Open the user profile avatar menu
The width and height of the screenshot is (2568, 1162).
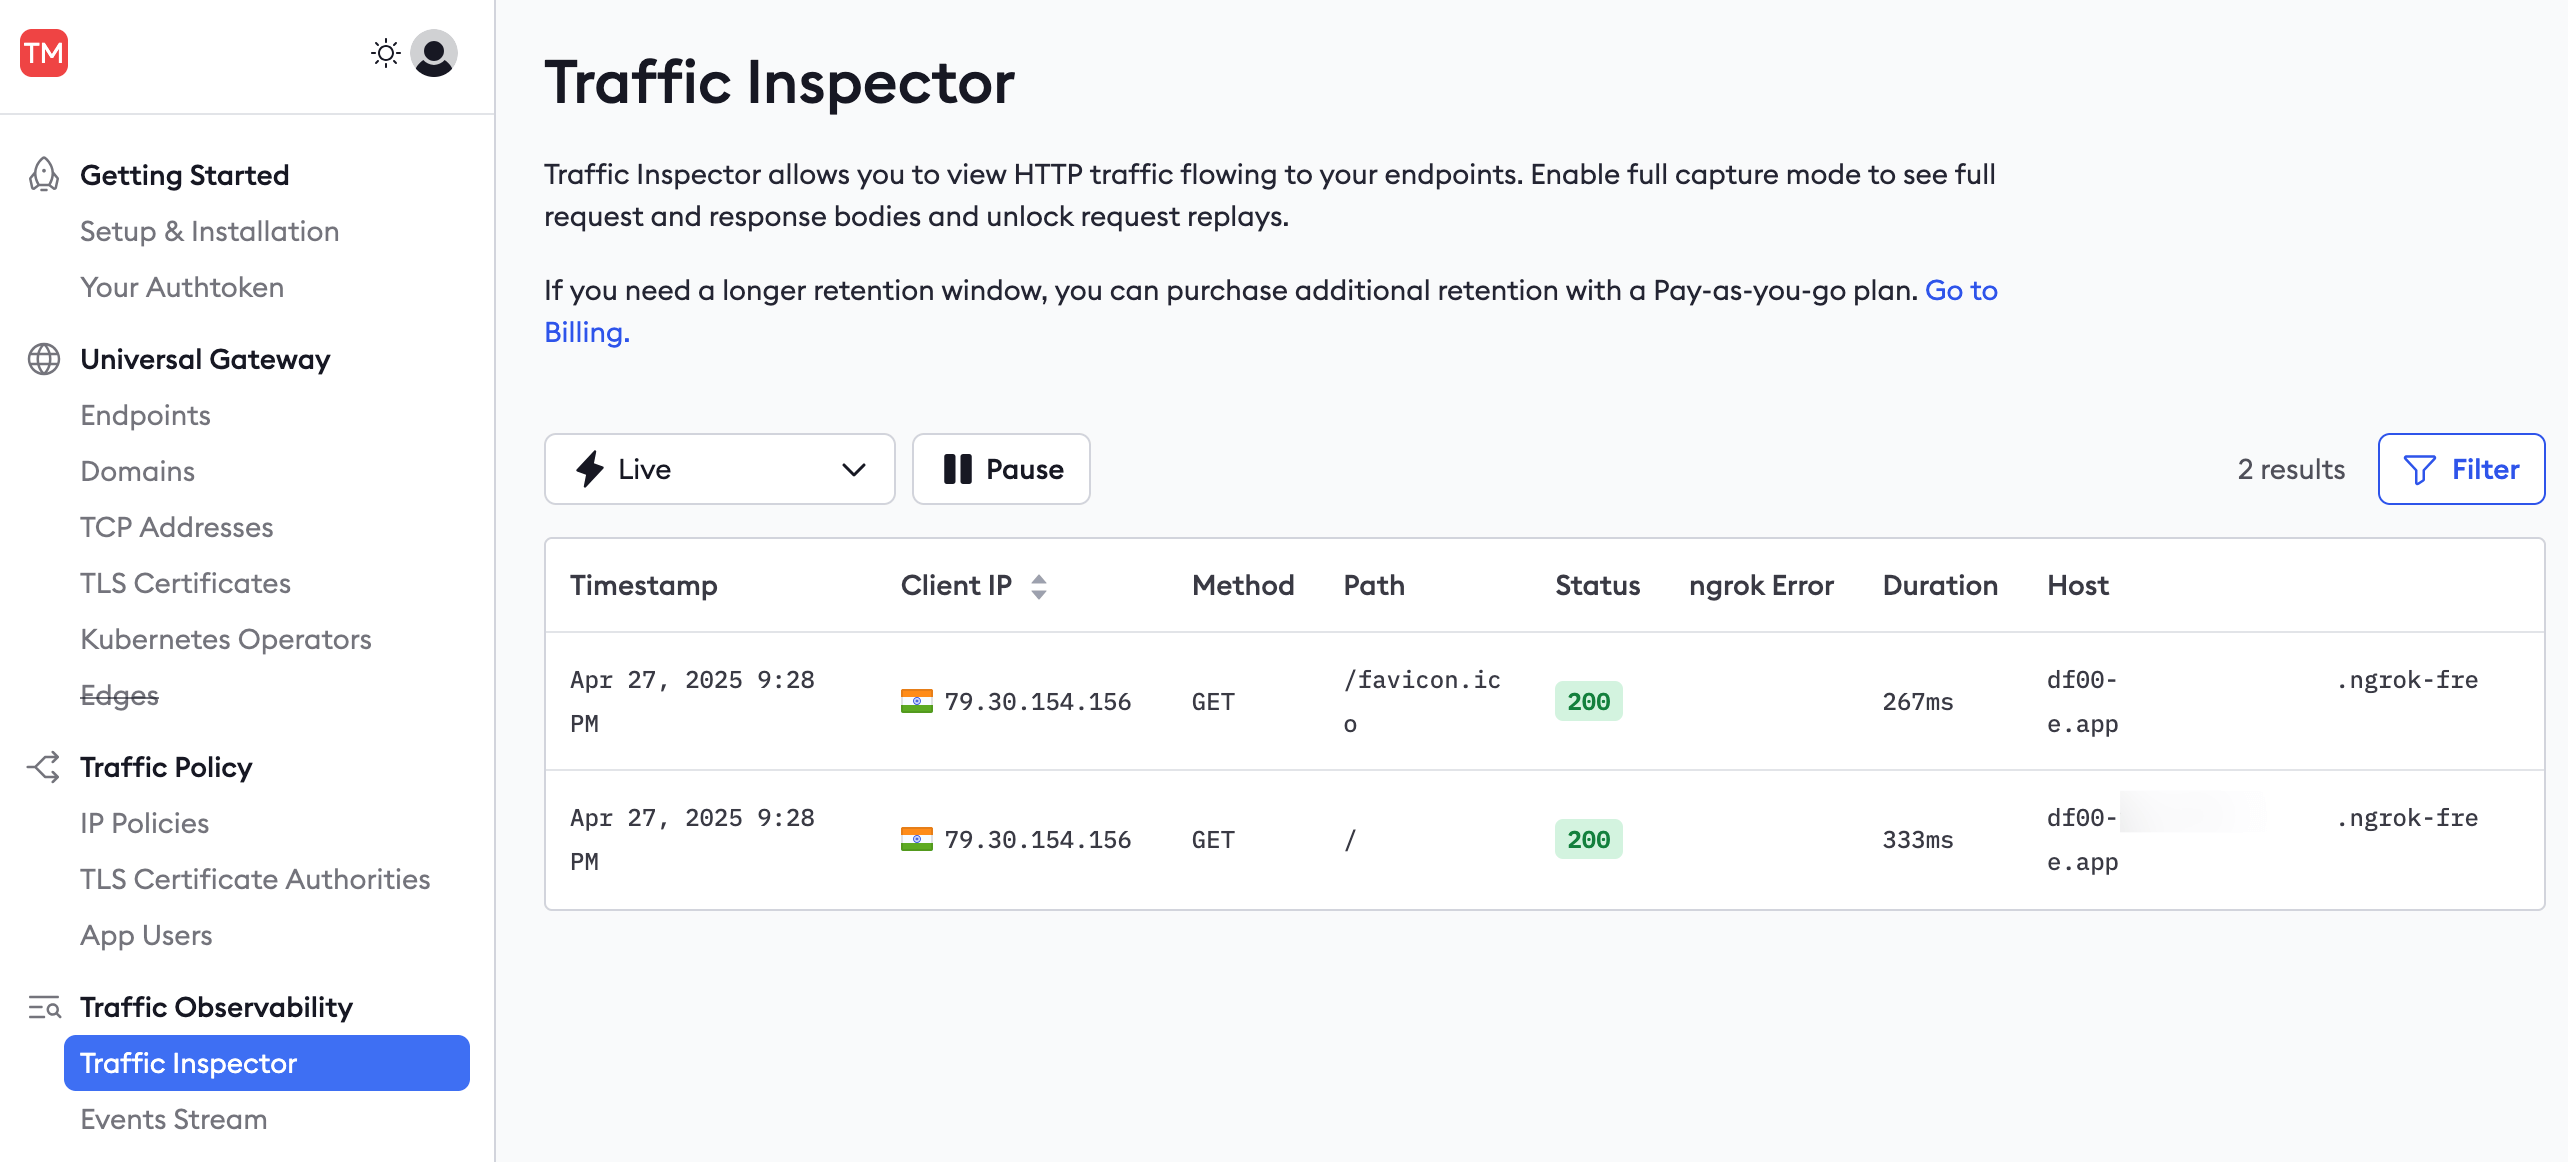pyautogui.click(x=432, y=53)
